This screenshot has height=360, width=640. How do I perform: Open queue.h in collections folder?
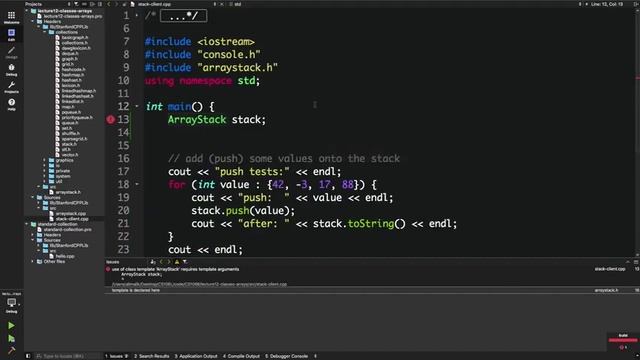[69, 123]
